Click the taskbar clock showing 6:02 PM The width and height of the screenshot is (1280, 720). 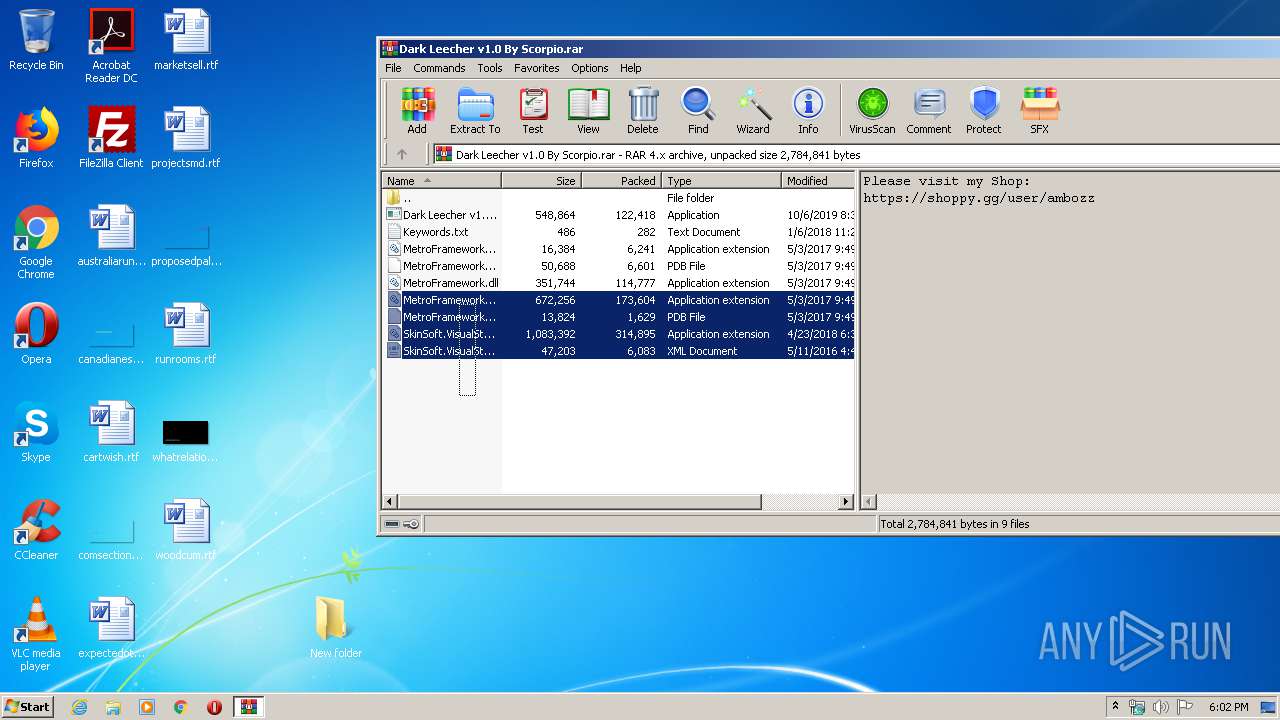pyautogui.click(x=1228, y=707)
